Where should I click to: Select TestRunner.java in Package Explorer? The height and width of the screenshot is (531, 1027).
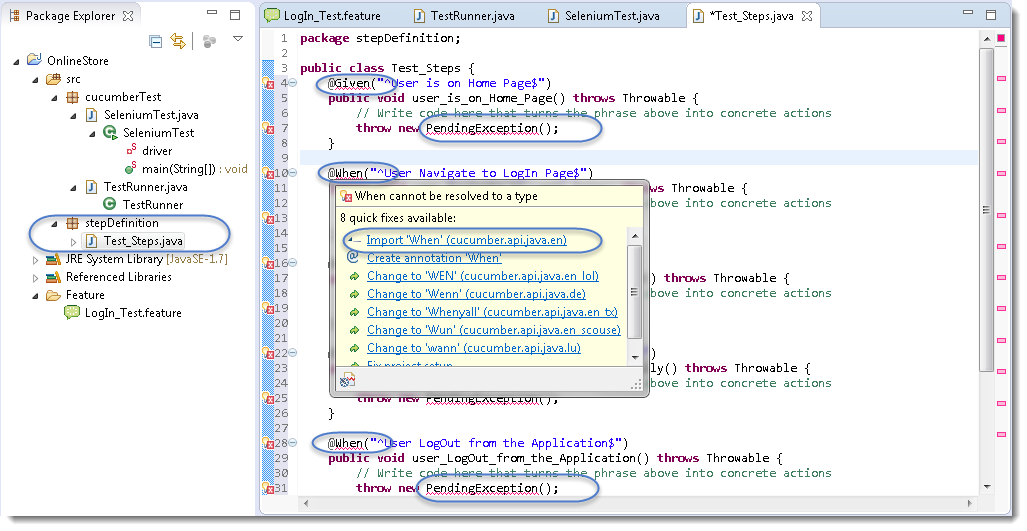tap(145, 187)
